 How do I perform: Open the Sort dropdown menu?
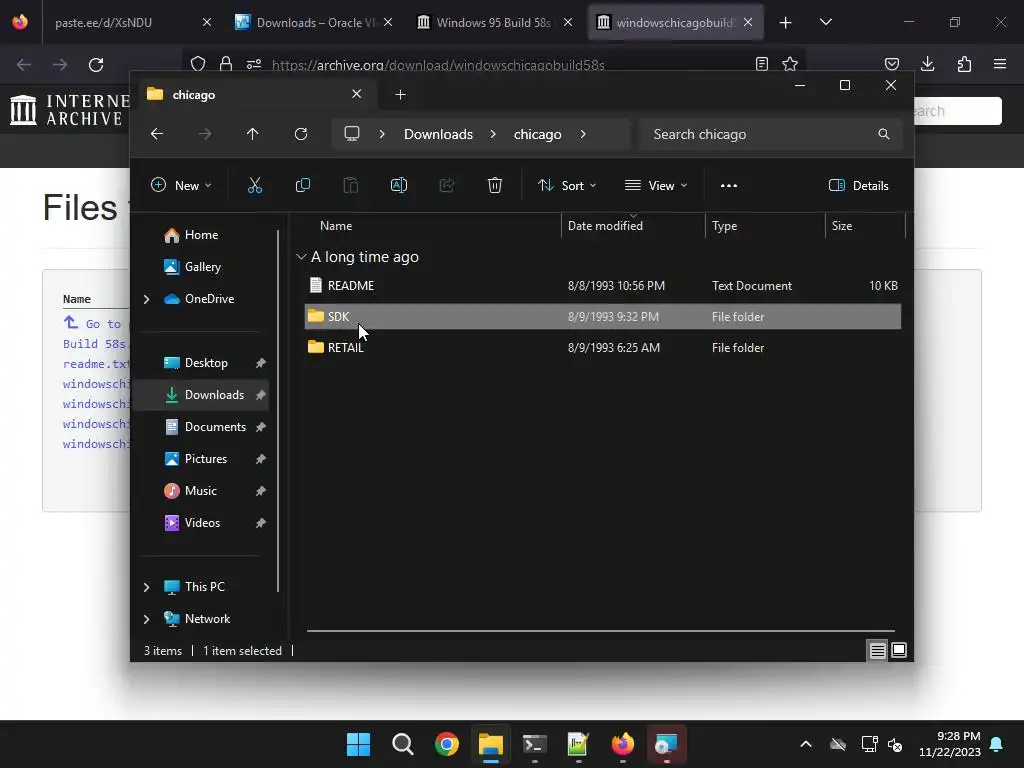[567, 185]
